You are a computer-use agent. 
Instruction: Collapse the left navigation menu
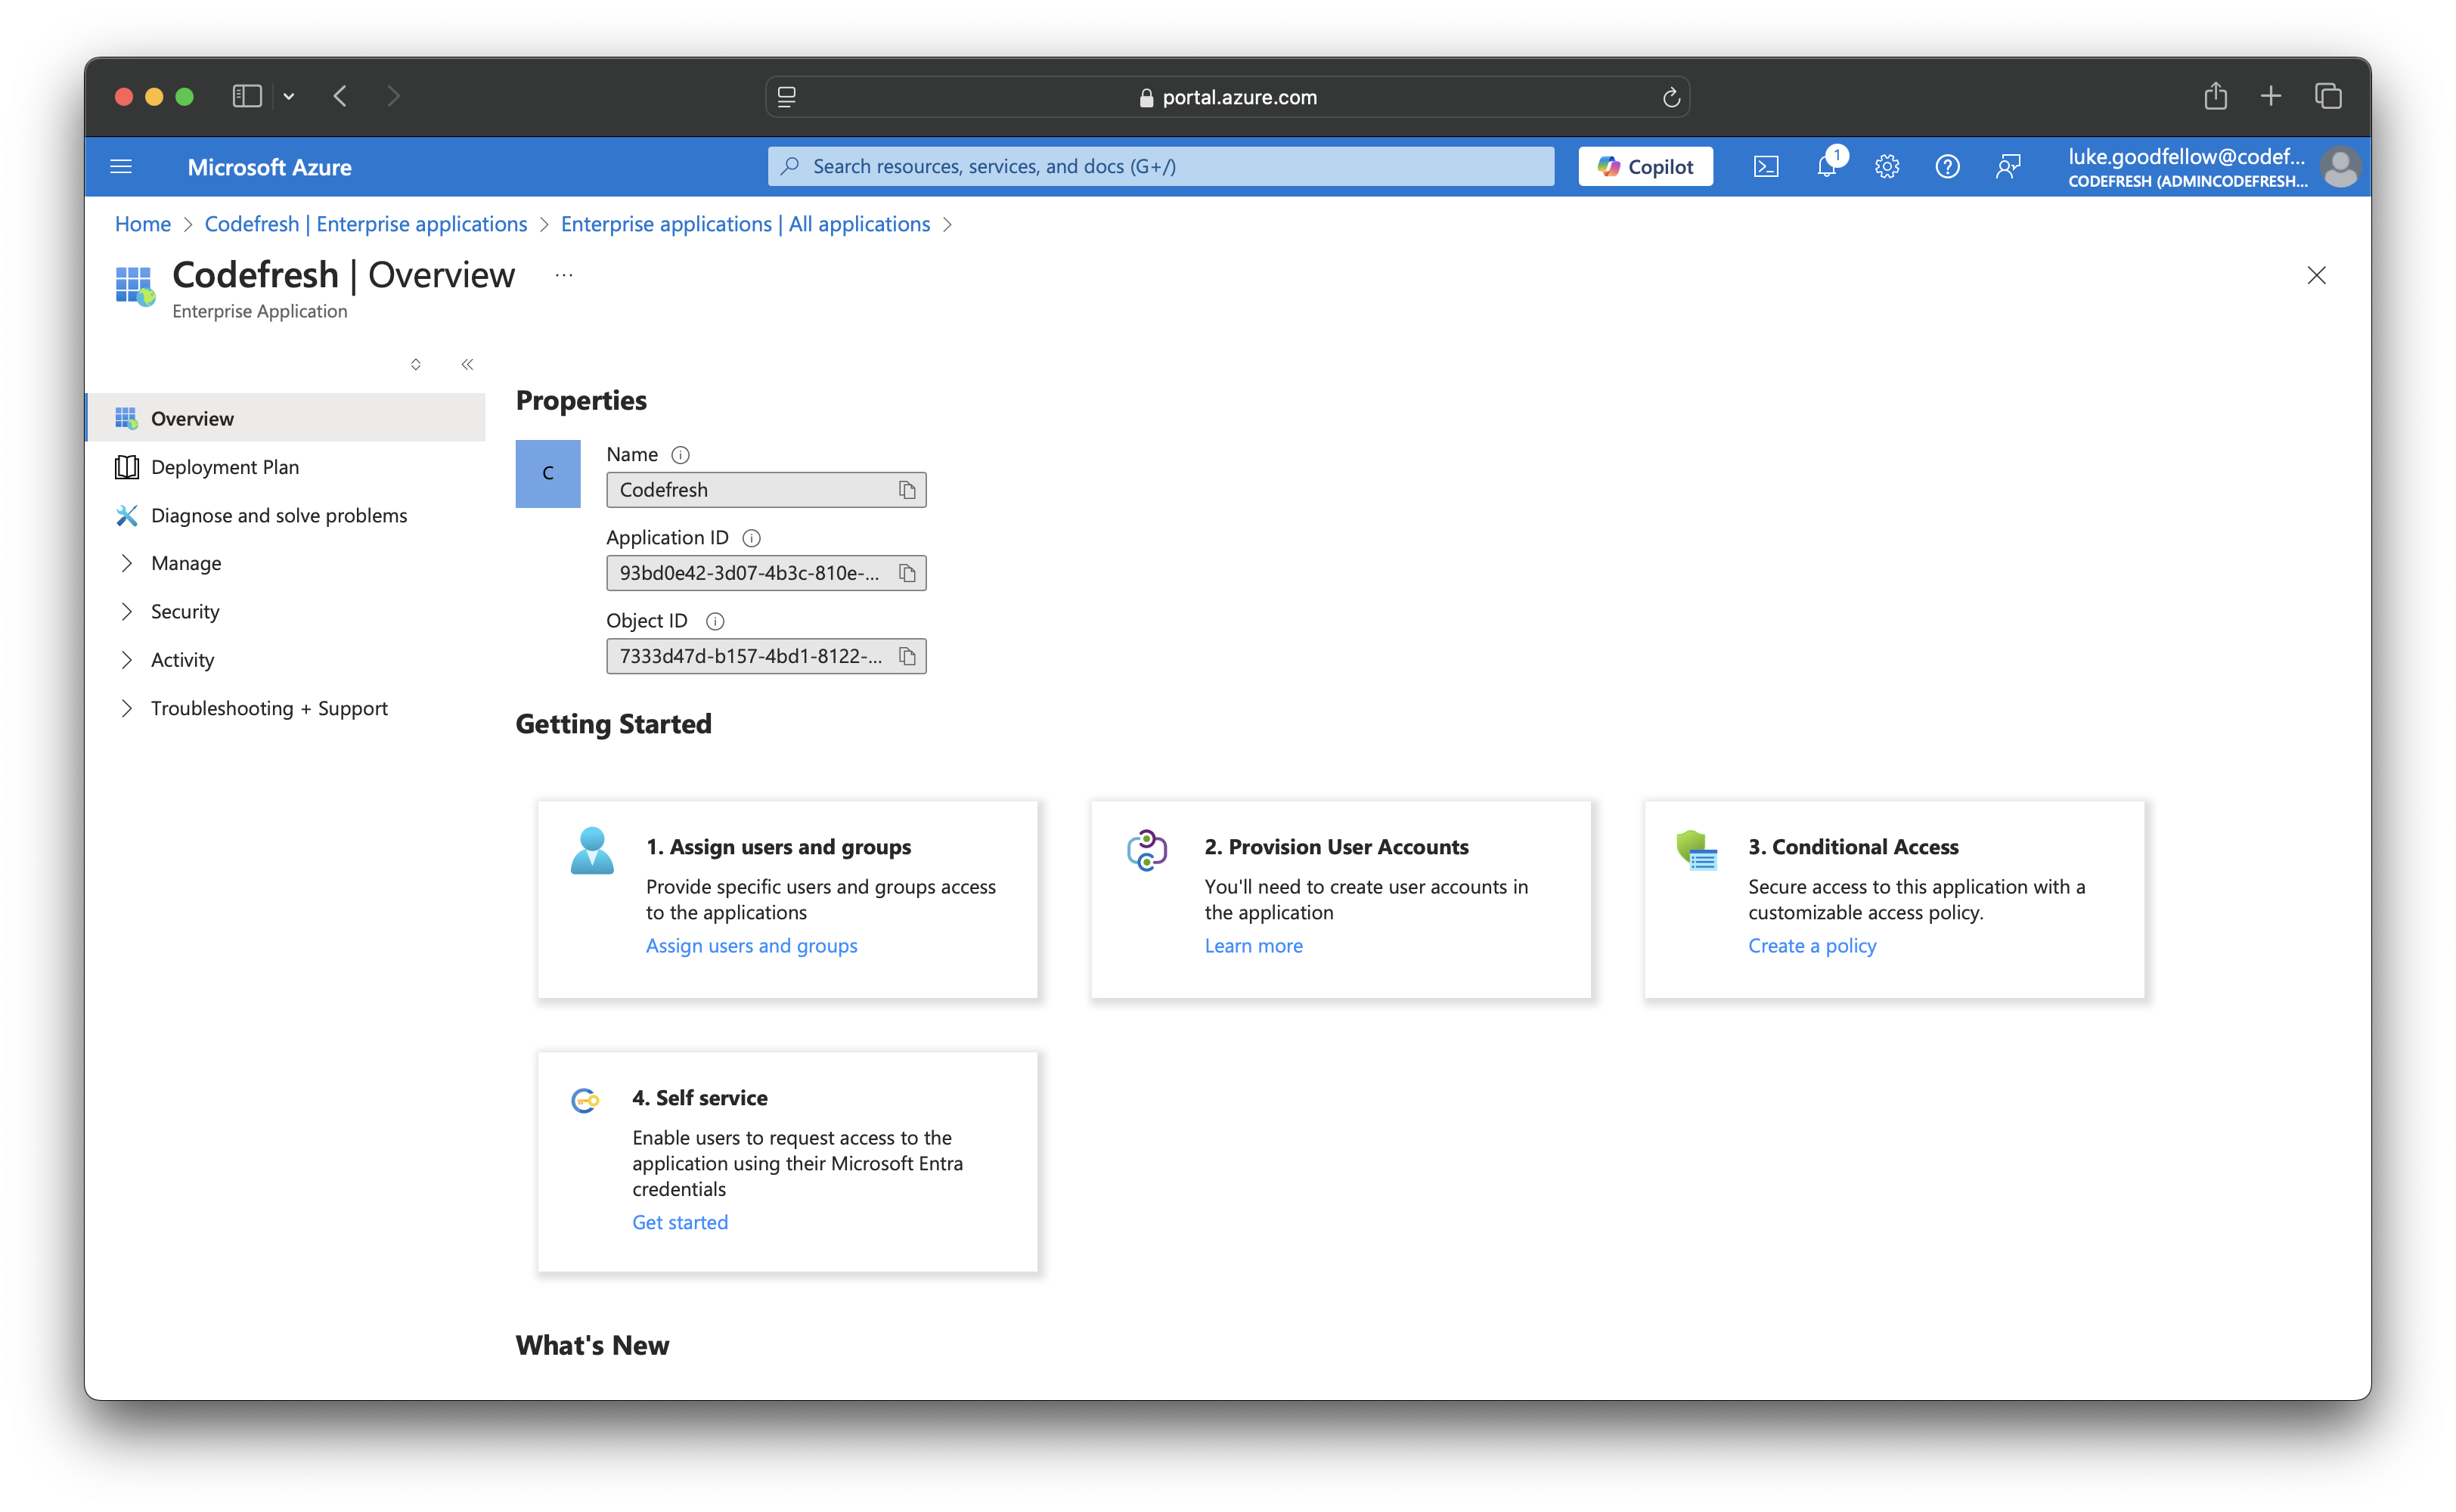(x=467, y=364)
